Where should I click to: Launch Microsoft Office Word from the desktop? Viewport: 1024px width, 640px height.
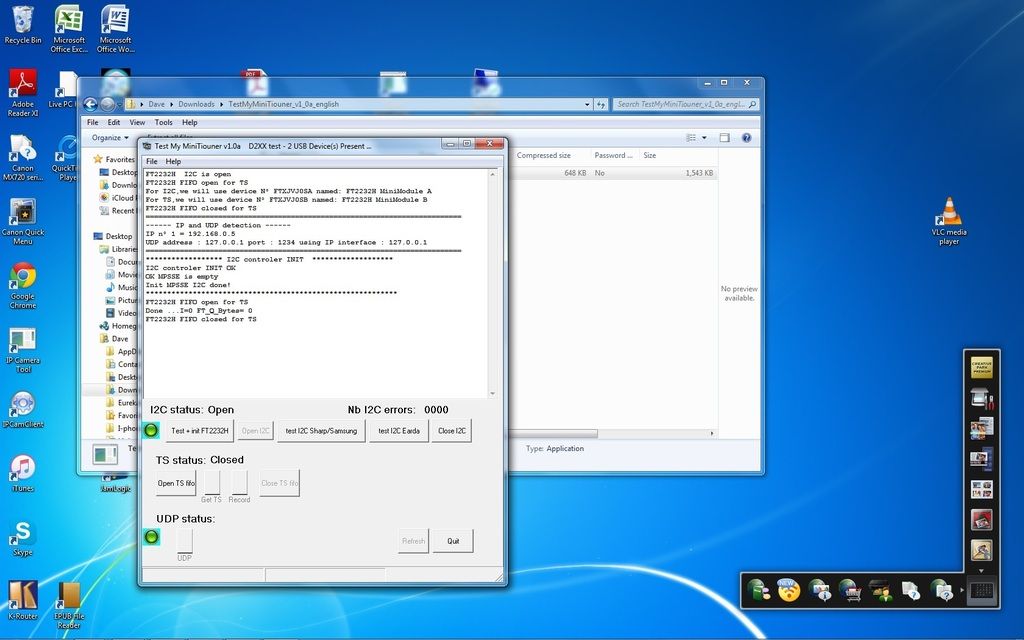(x=116, y=29)
